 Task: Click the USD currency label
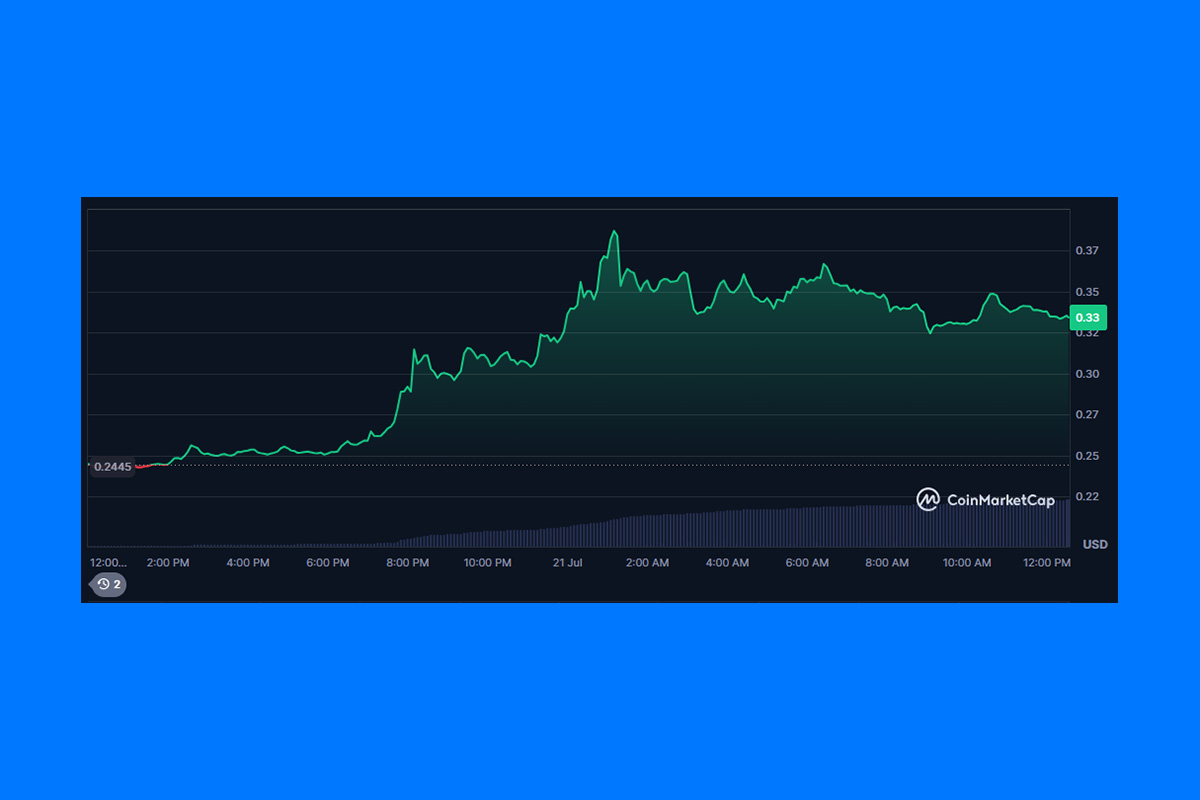click(x=1095, y=544)
